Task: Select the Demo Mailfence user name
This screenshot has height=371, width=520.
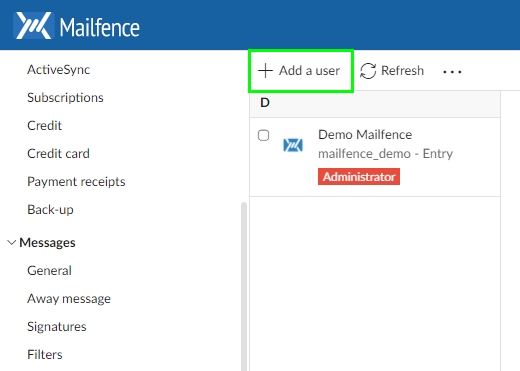Action: [365, 135]
